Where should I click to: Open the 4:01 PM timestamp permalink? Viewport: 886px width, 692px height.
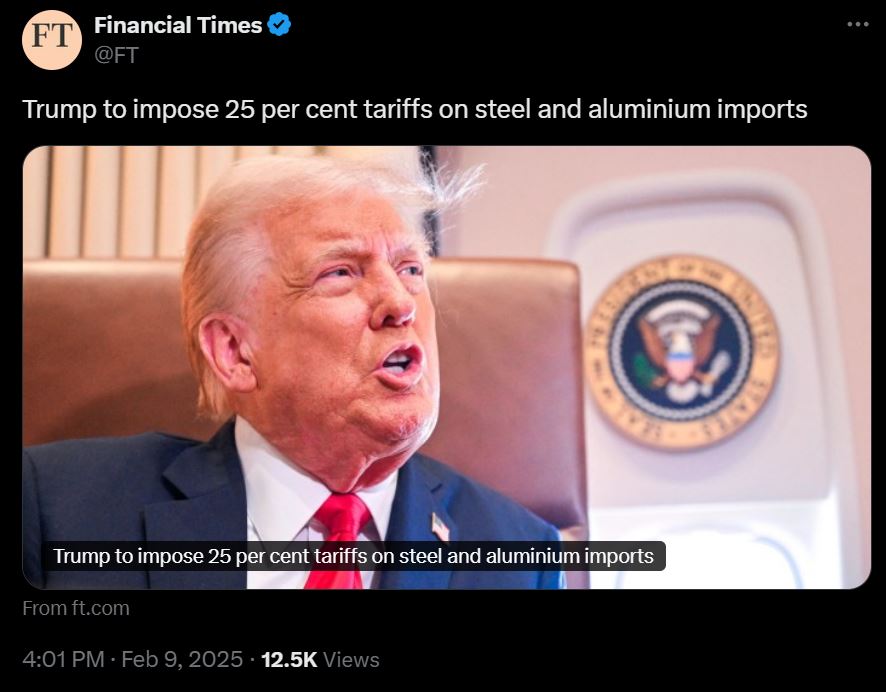point(63,660)
